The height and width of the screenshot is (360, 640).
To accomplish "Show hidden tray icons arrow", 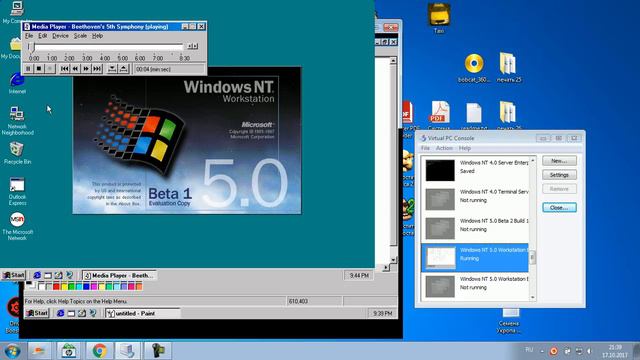I will pyautogui.click(x=542, y=351).
